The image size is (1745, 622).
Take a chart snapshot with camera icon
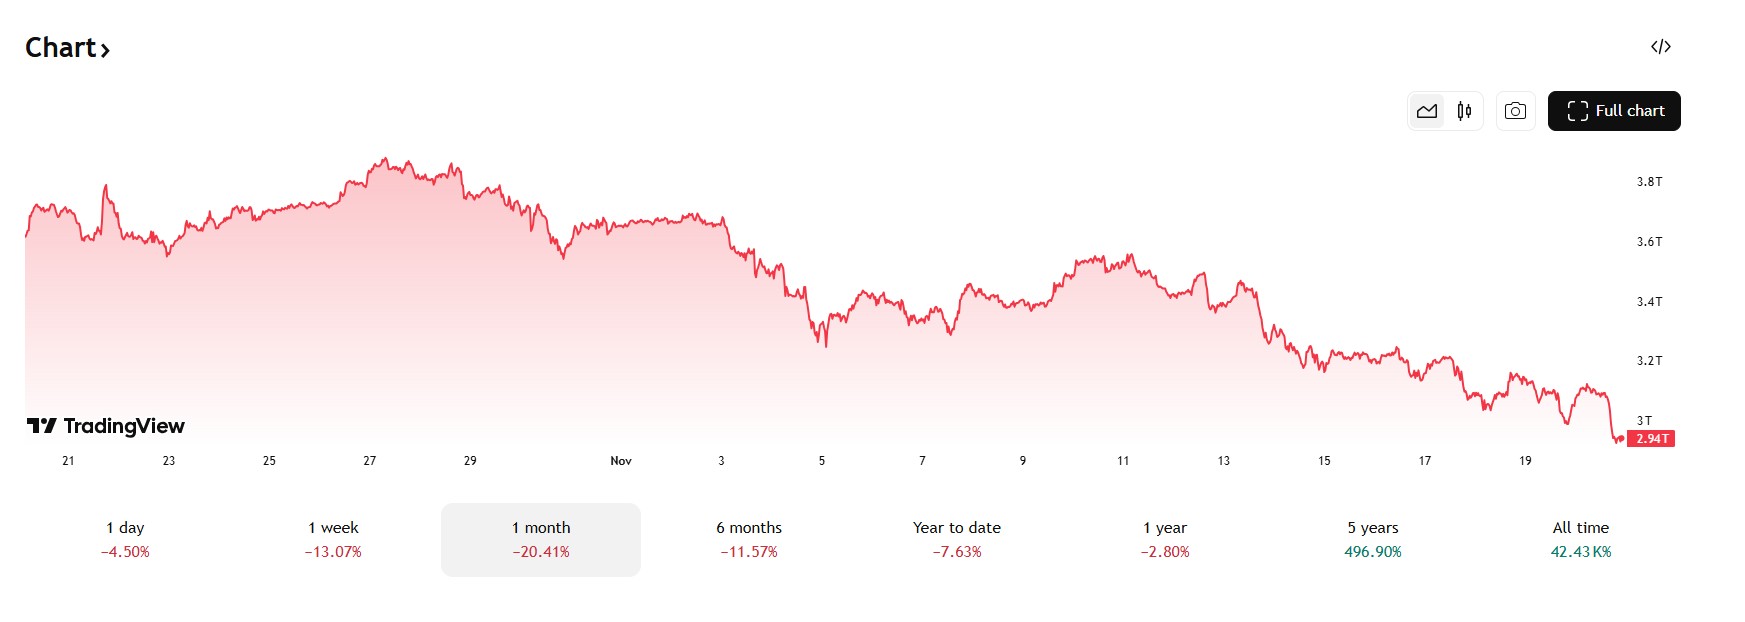[1515, 111]
